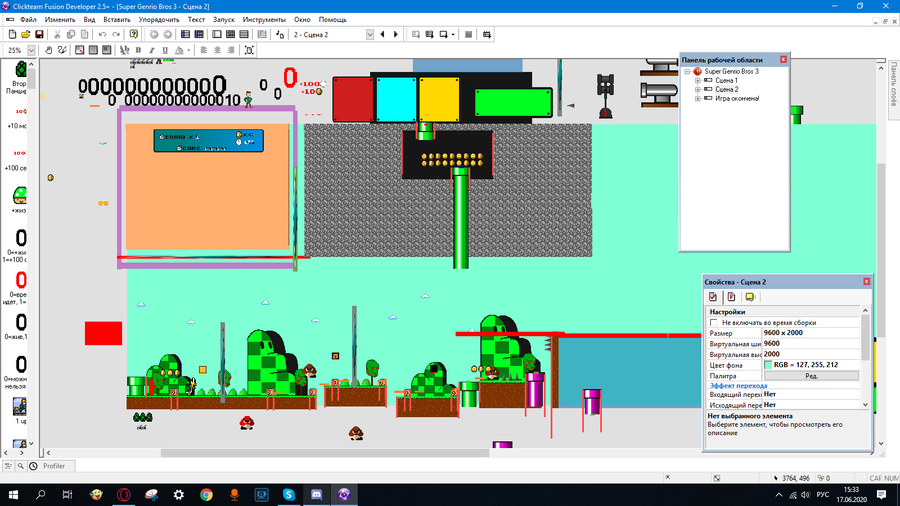Close the Свойства - Сцена 2 panel
The width and height of the screenshot is (900, 506).
[866, 282]
